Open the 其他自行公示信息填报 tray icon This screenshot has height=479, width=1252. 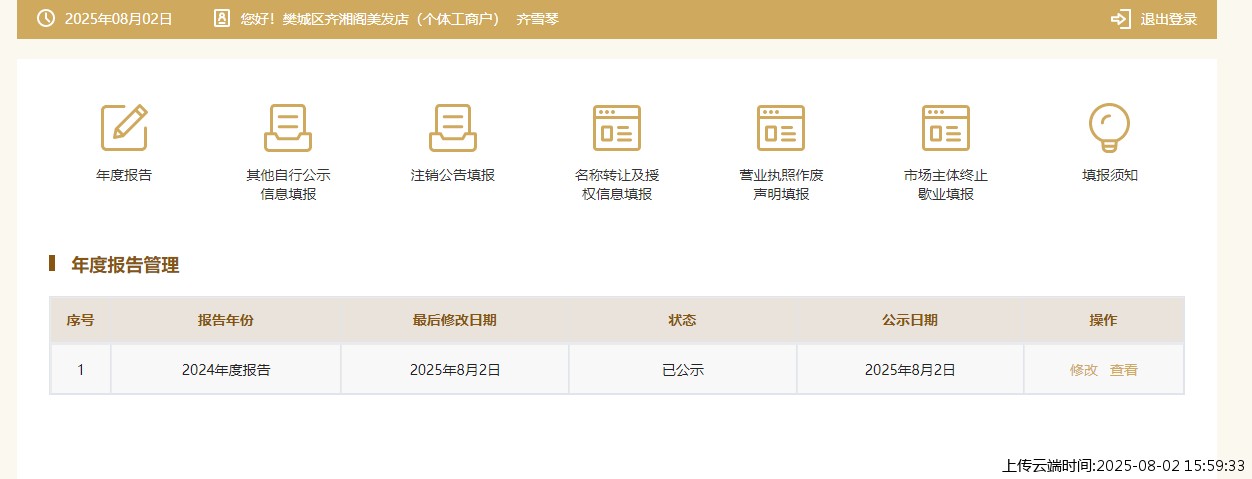point(288,127)
